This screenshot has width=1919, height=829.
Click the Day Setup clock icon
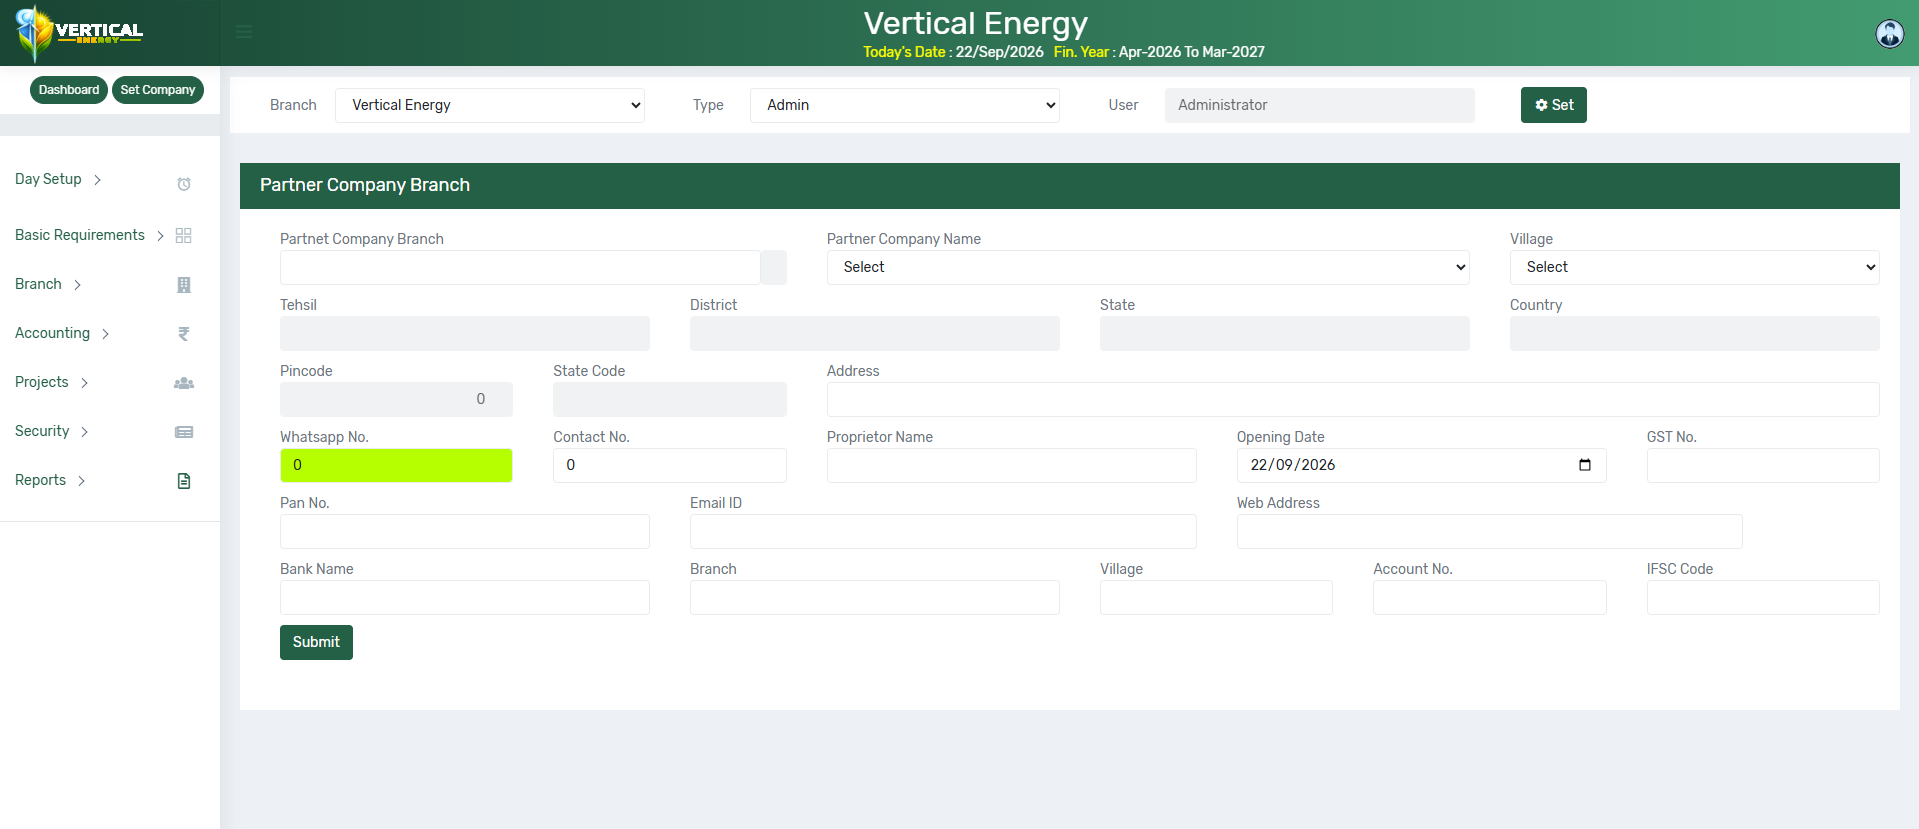(x=184, y=184)
